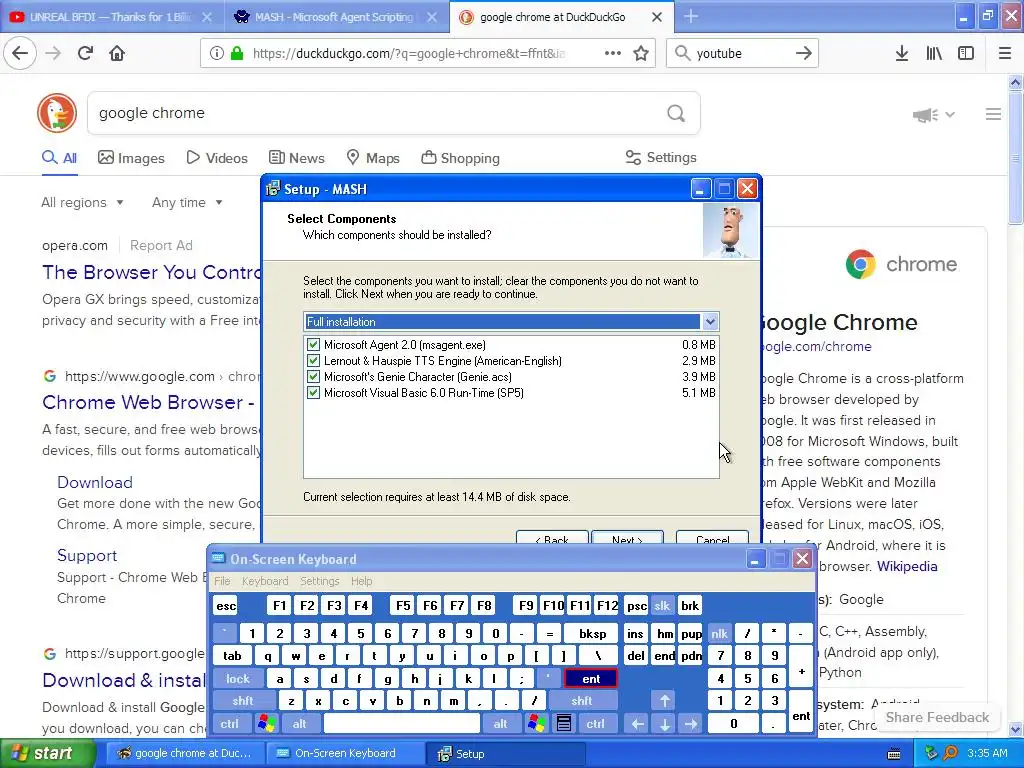Viewport: 1024px width, 768px height.
Task: Open the Full installation type dropdown
Action: tap(710, 321)
